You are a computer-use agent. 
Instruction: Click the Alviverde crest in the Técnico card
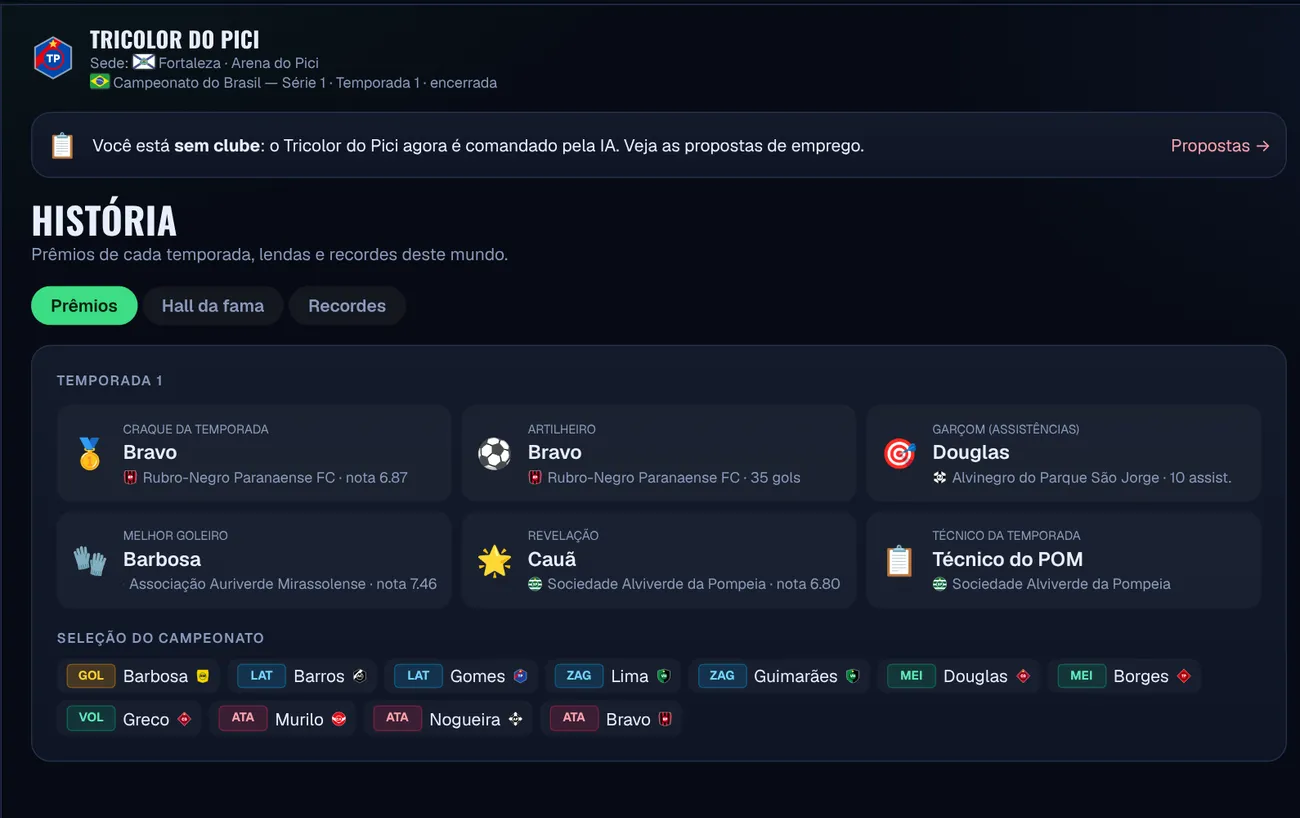(940, 584)
